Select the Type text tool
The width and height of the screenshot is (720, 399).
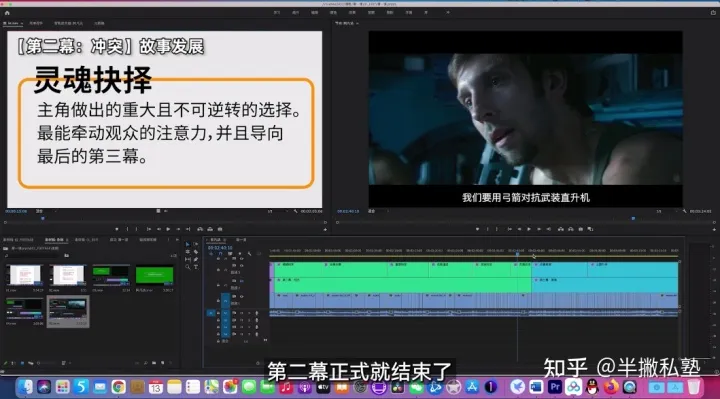point(196,267)
